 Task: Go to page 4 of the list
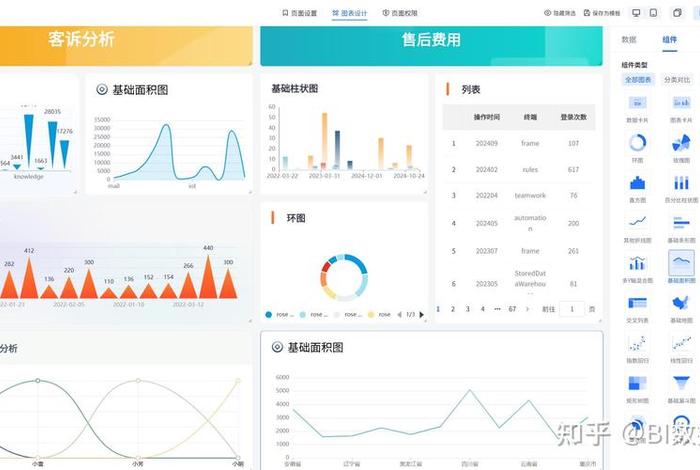483,309
